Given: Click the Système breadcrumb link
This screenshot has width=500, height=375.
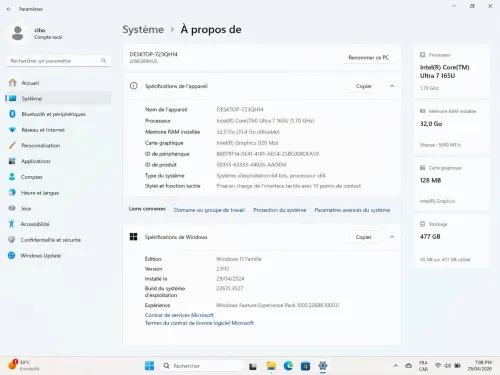Looking at the screenshot, I should (x=143, y=29).
